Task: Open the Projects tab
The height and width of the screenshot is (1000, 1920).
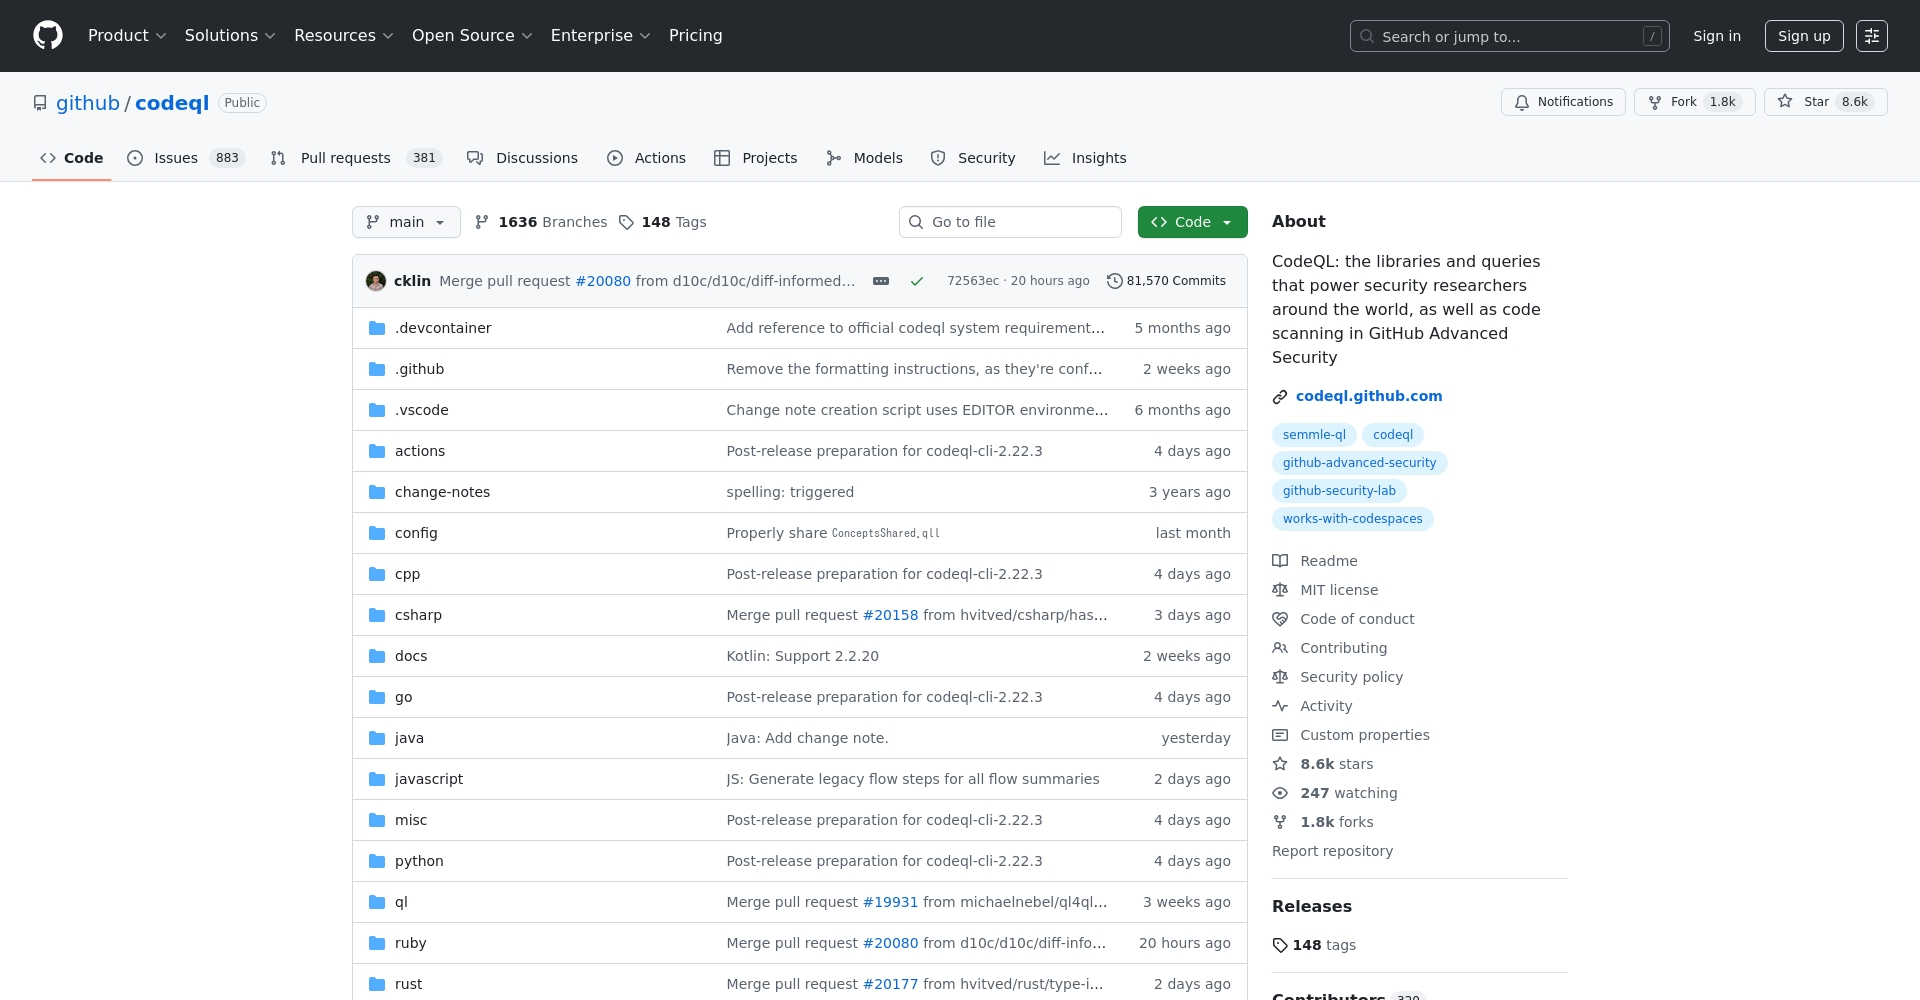Action: [755, 158]
